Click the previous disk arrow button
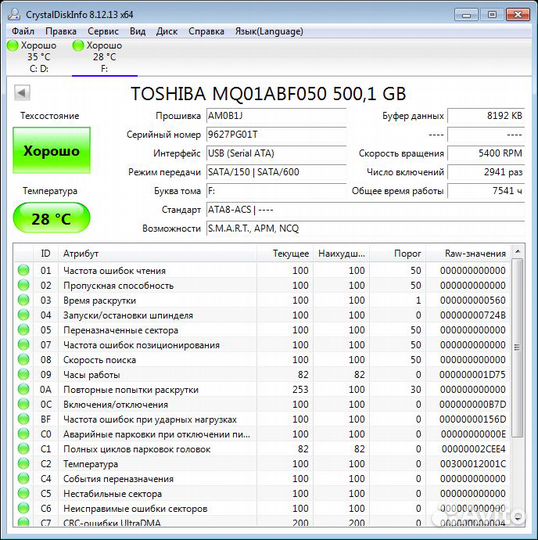 tap(22, 92)
